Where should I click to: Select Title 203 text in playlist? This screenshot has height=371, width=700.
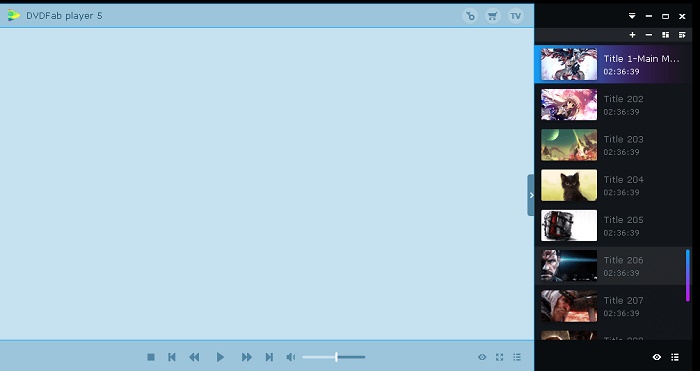point(624,139)
